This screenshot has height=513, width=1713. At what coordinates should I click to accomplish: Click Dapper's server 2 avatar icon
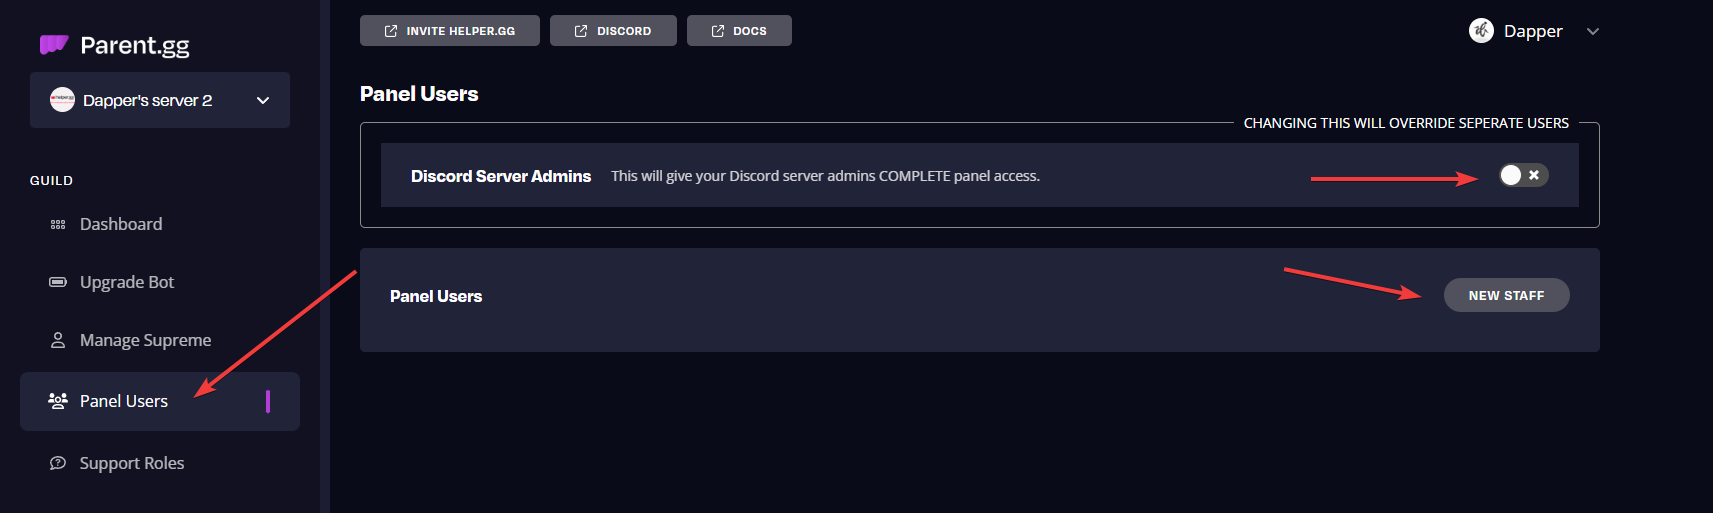(62, 100)
